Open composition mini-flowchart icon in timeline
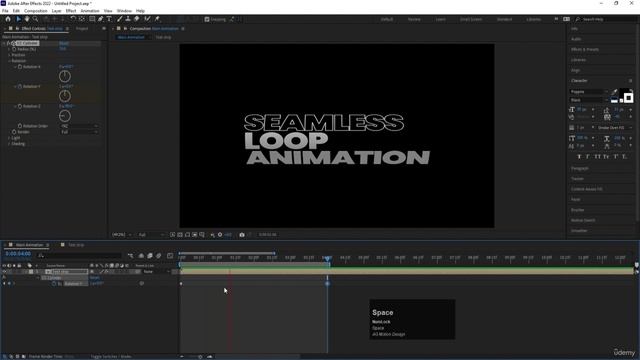 tap(130, 256)
